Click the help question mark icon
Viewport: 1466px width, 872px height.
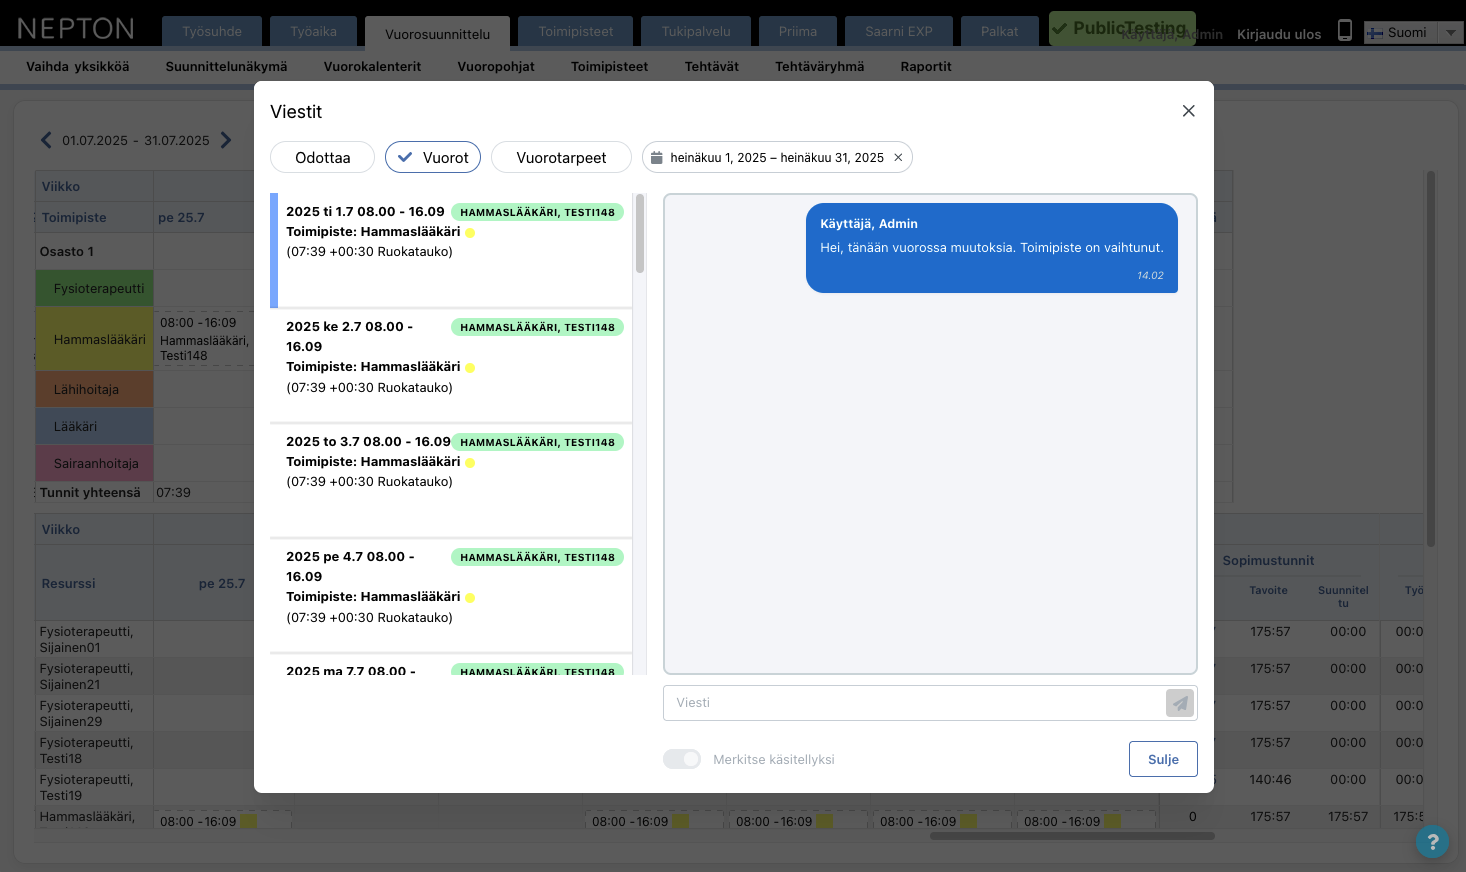click(x=1432, y=842)
